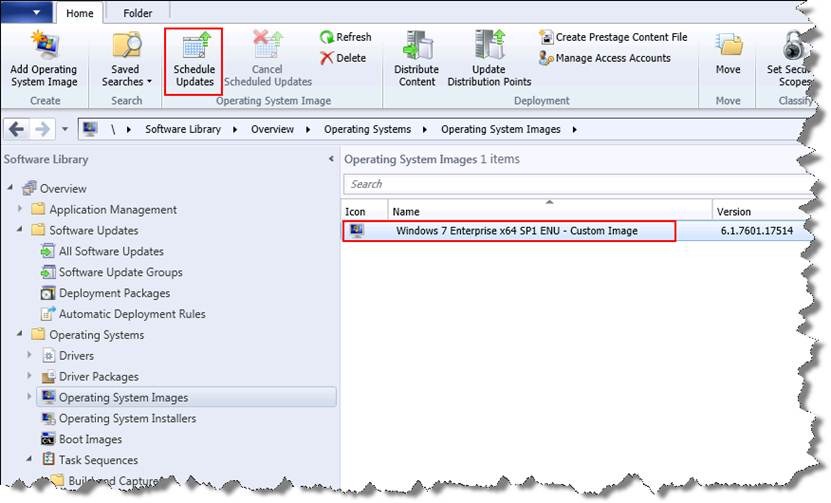Screen dimensions: 831x503
Task: Click the image icon in the Windows 7 row
Action: pos(356,230)
